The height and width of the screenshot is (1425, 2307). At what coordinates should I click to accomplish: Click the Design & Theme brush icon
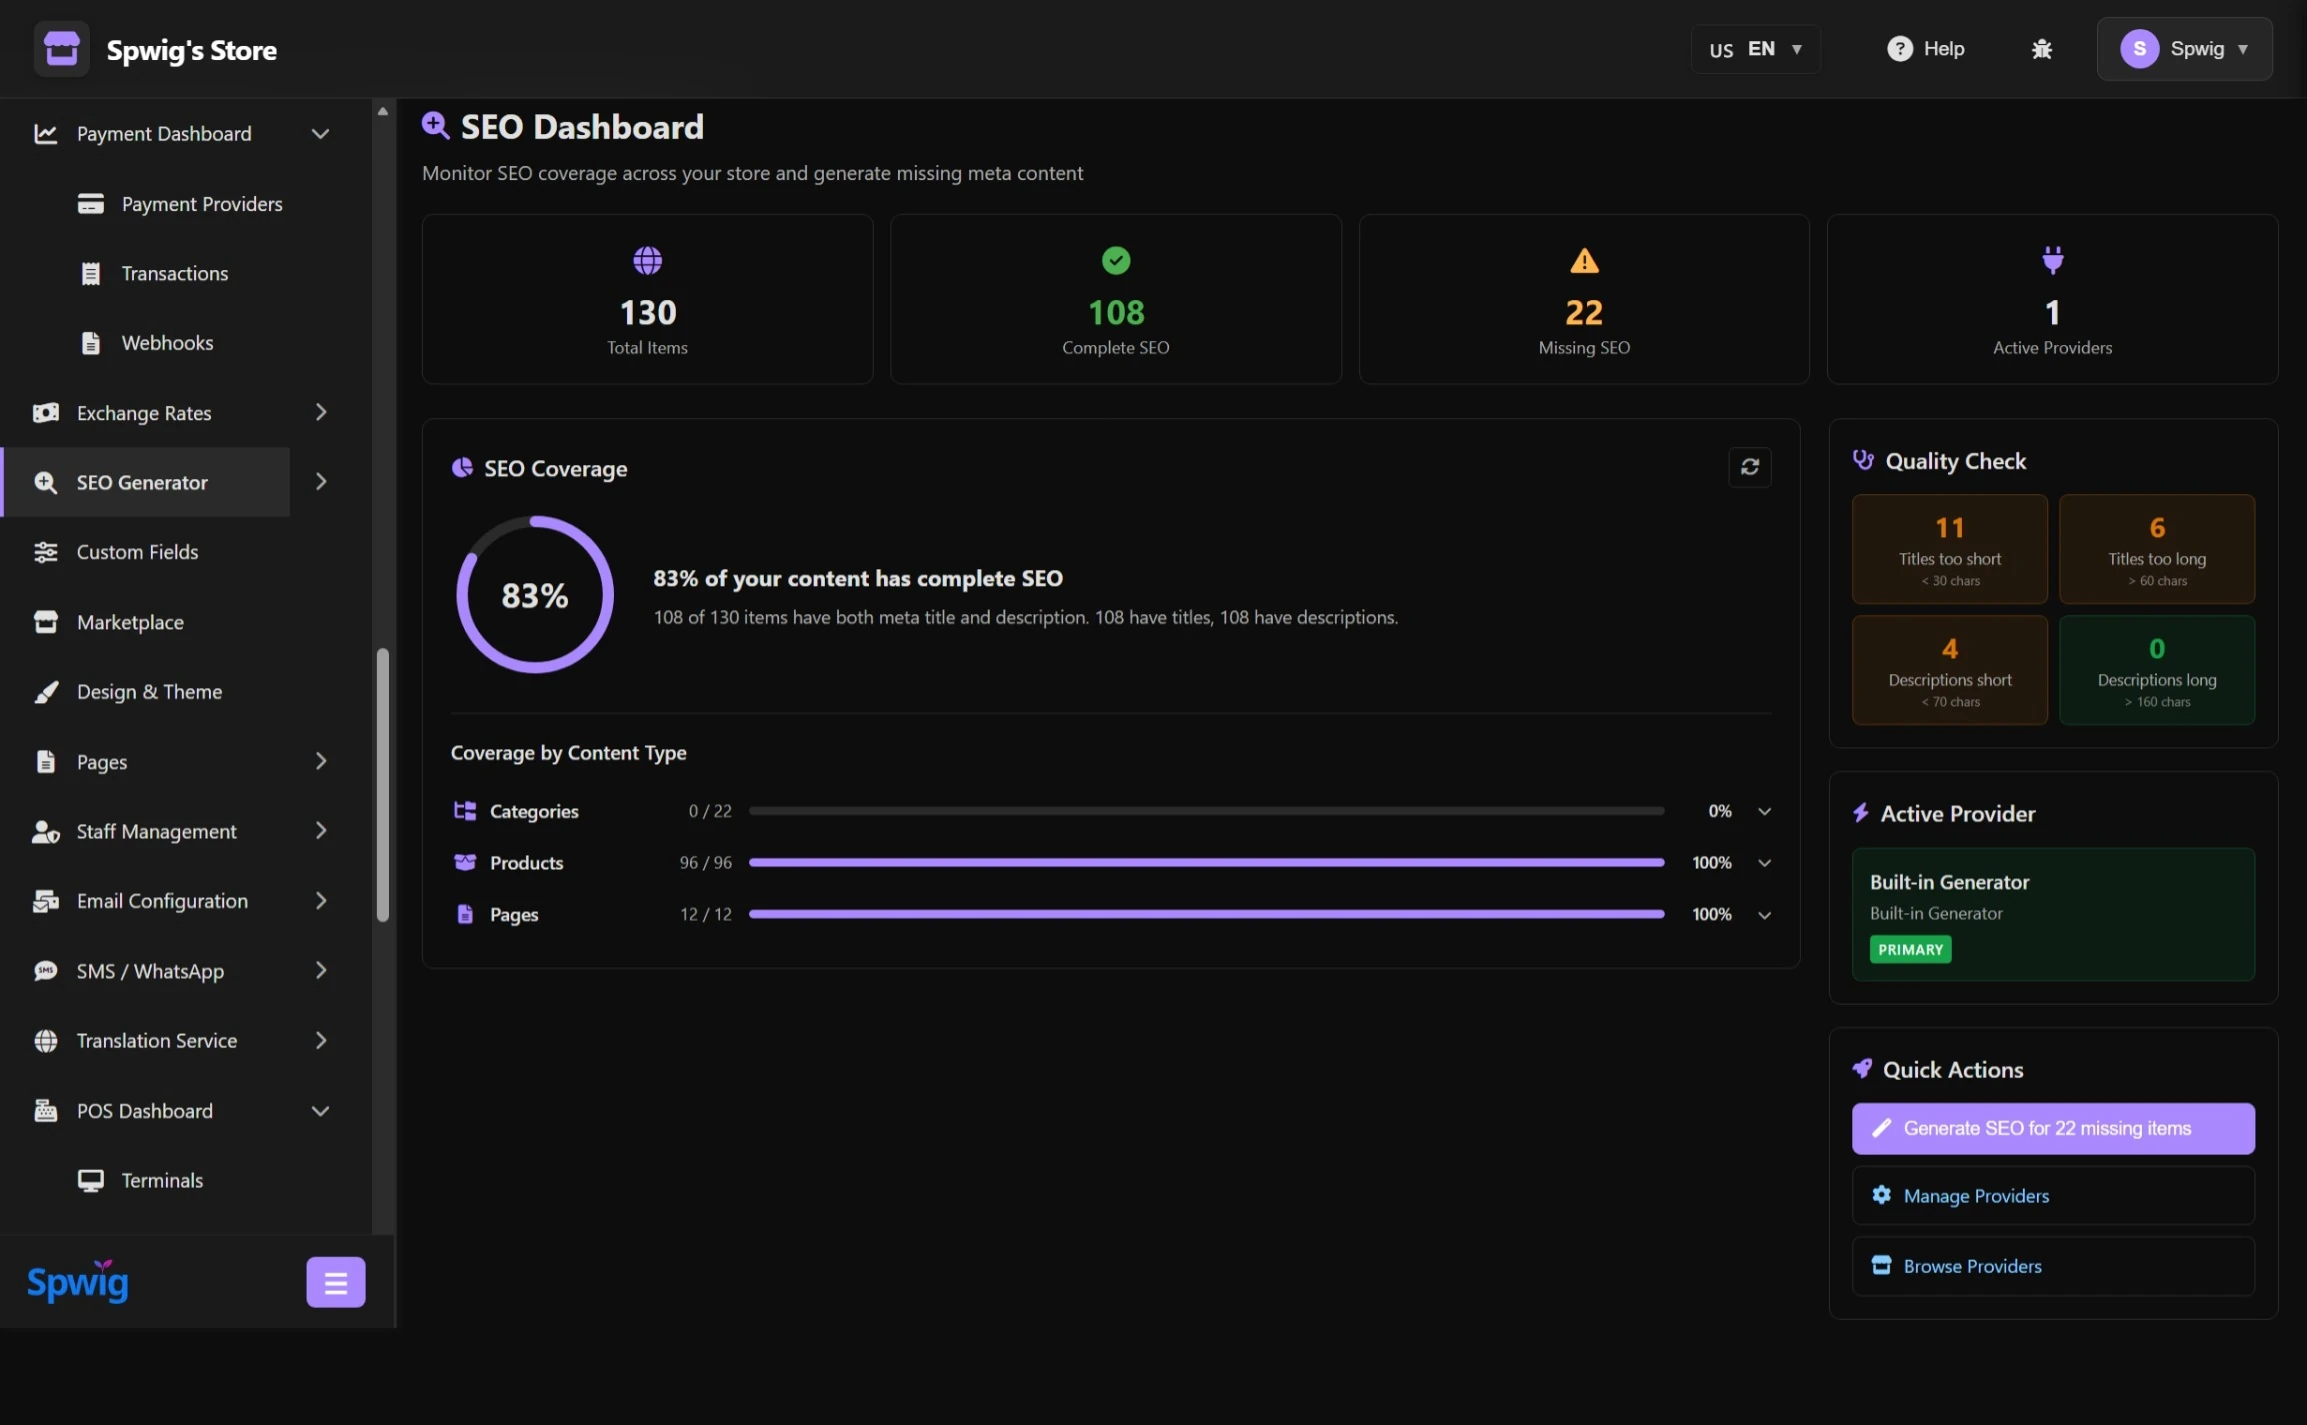pyautogui.click(x=46, y=692)
